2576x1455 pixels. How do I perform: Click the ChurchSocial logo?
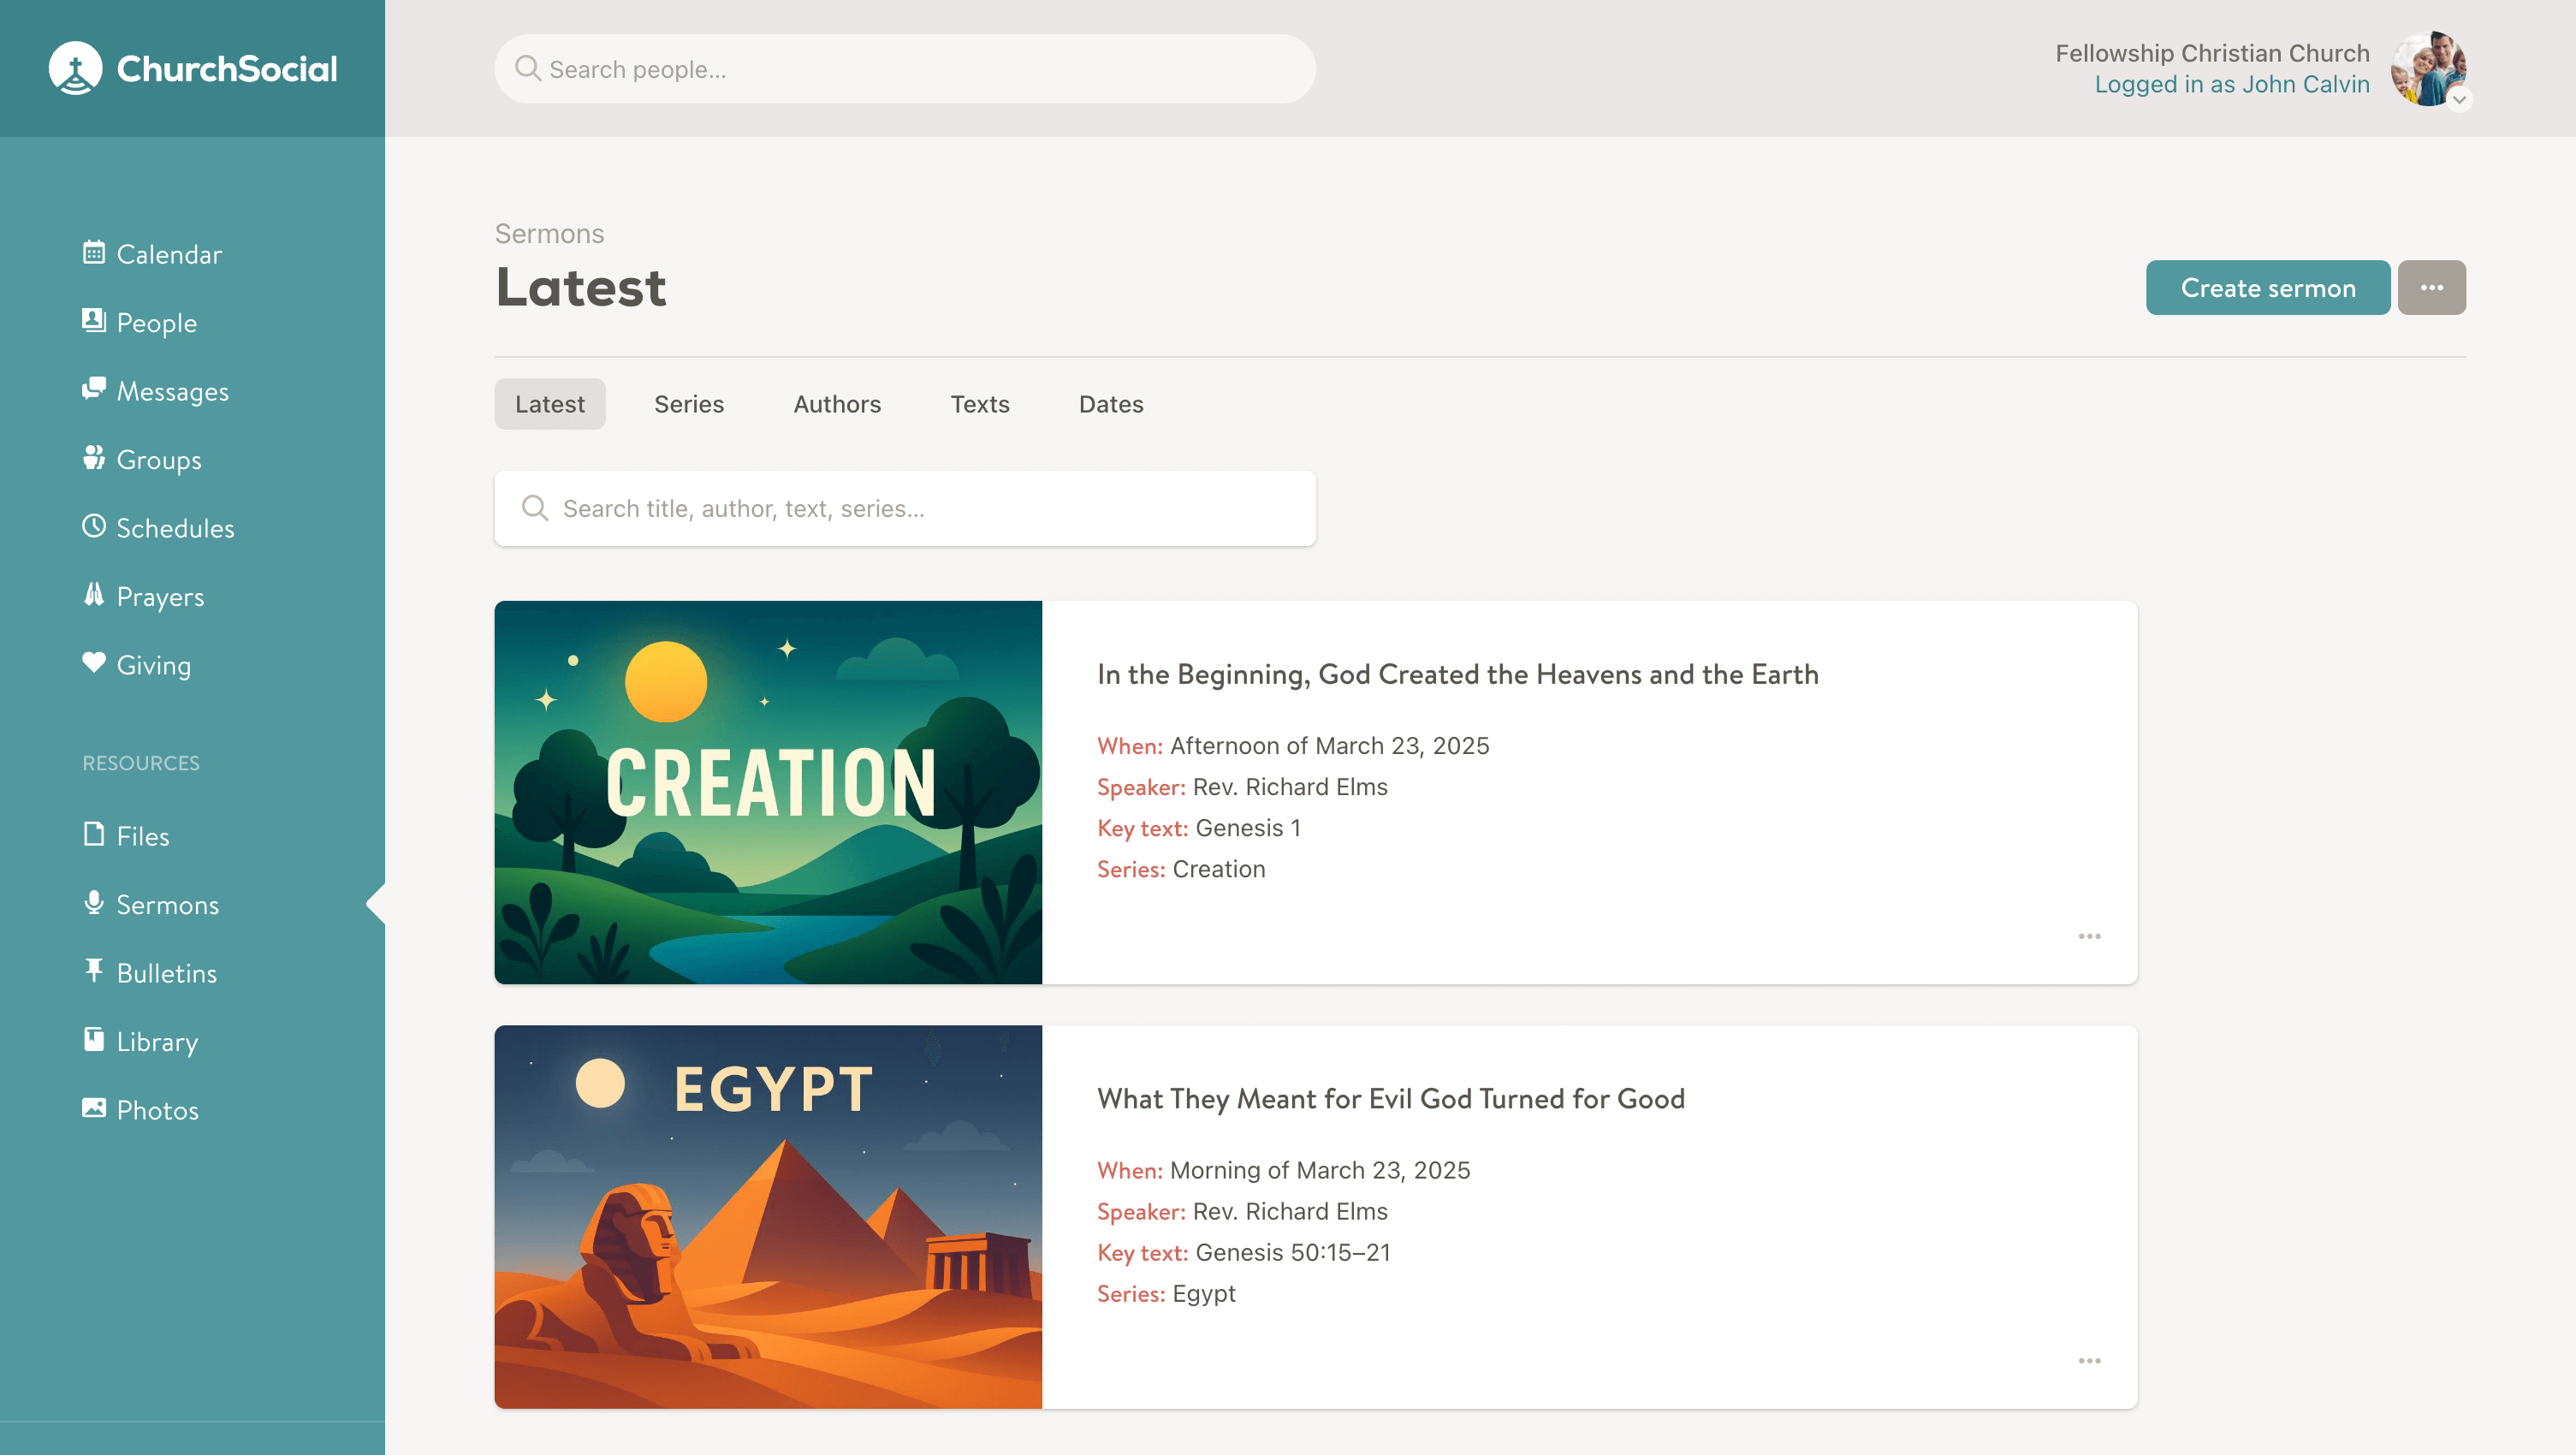pyautogui.click(x=193, y=68)
